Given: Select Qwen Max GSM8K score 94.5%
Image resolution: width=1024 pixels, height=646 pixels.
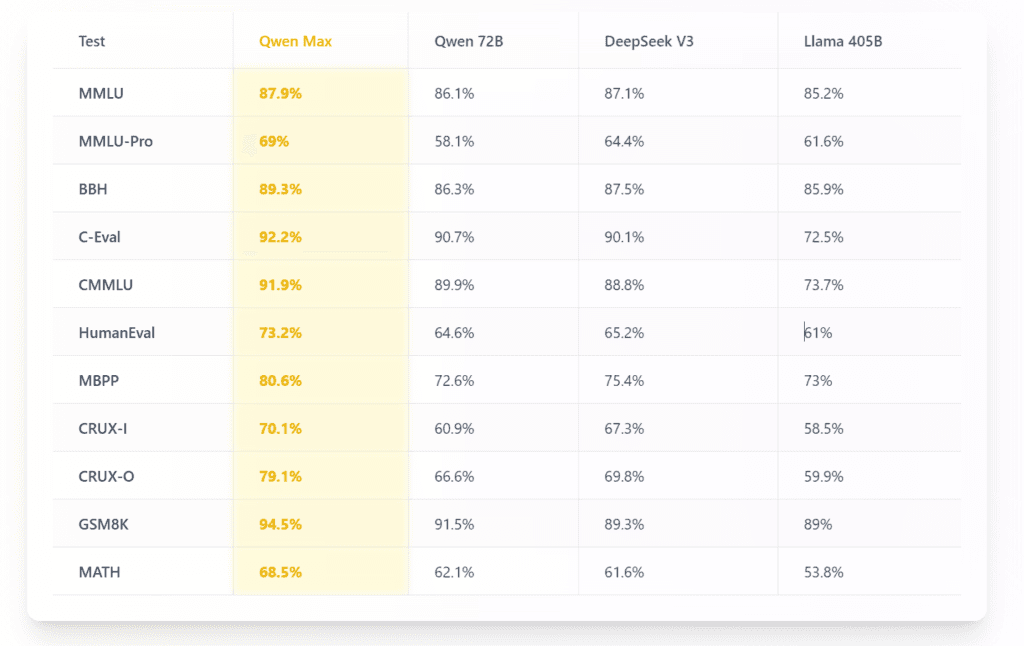Looking at the screenshot, I should pyautogui.click(x=280, y=525).
